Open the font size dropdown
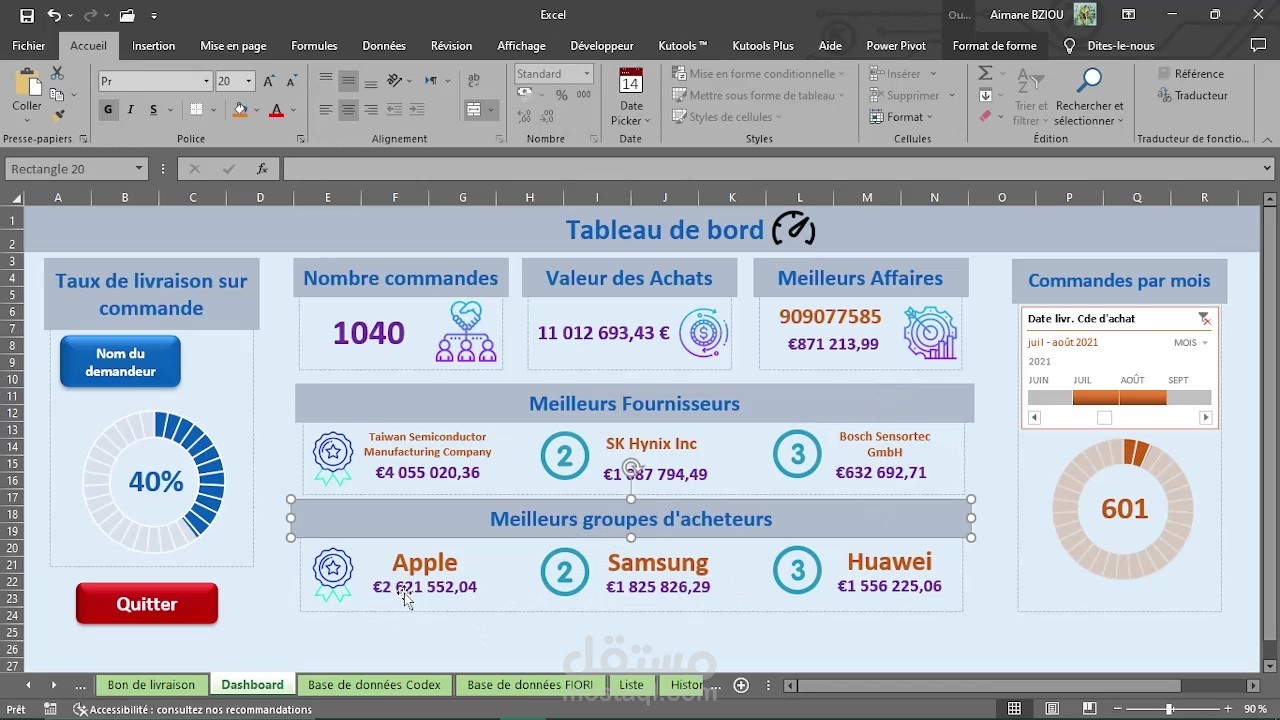Image resolution: width=1280 pixels, height=720 pixels. pyautogui.click(x=246, y=80)
